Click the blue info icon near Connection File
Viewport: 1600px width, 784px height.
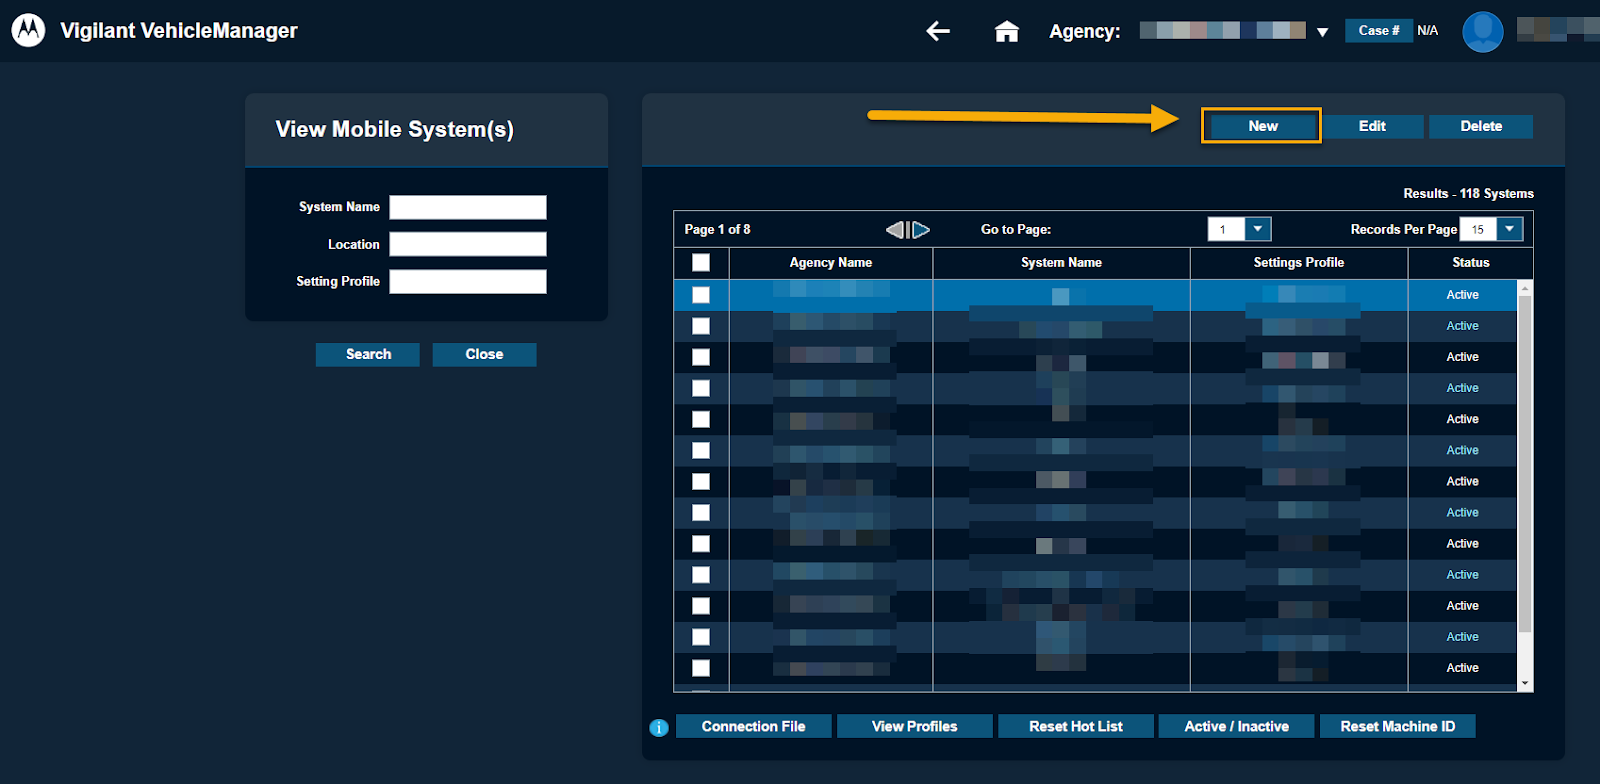coord(659,727)
